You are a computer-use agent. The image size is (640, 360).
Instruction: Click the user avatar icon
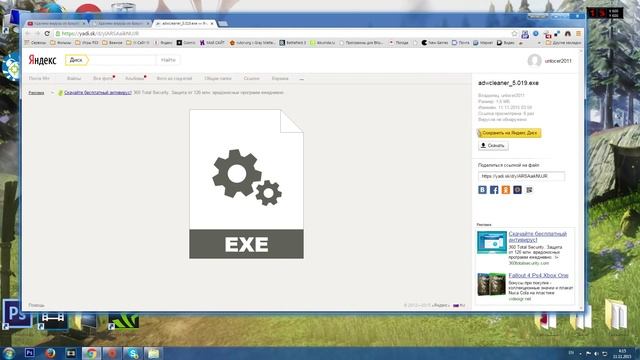534,61
